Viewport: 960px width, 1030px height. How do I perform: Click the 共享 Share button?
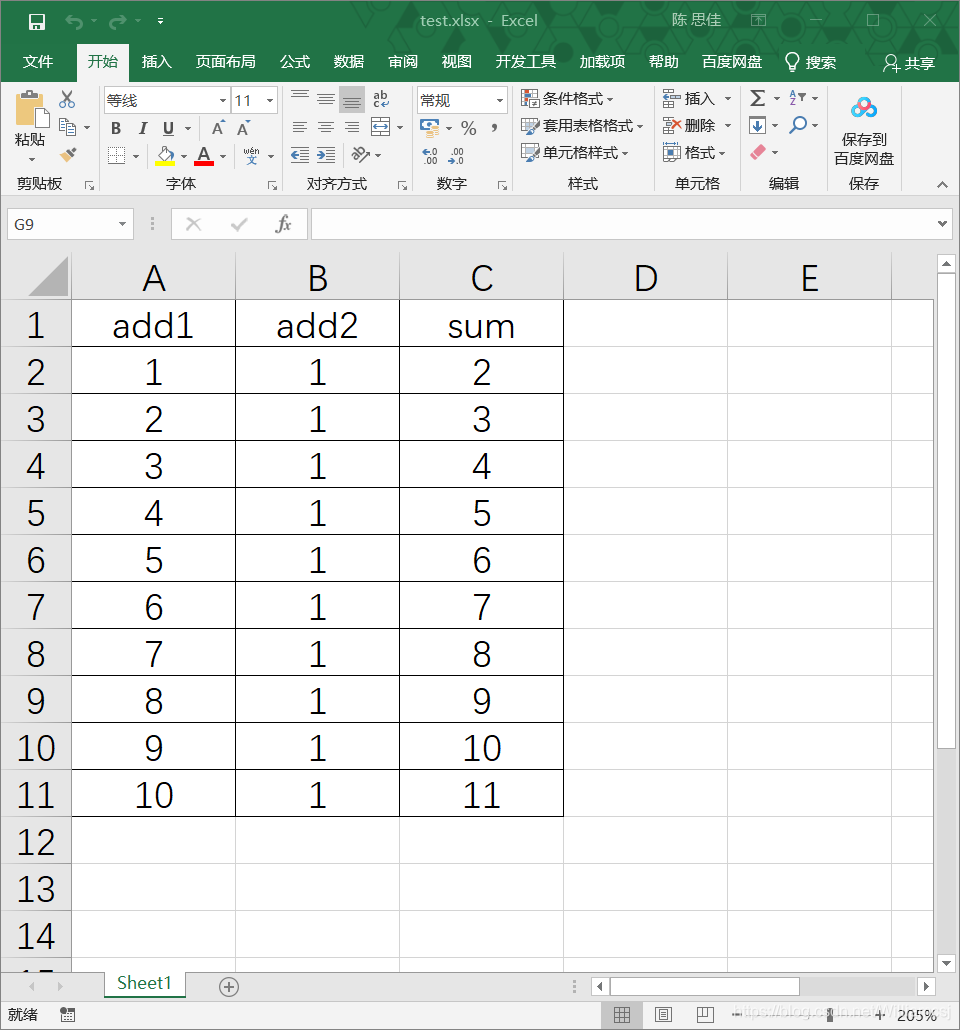(909, 63)
